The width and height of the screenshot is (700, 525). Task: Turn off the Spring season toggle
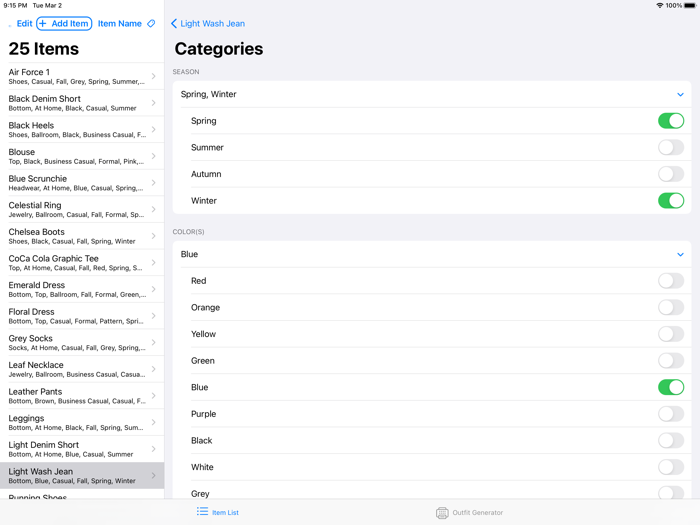point(671,121)
